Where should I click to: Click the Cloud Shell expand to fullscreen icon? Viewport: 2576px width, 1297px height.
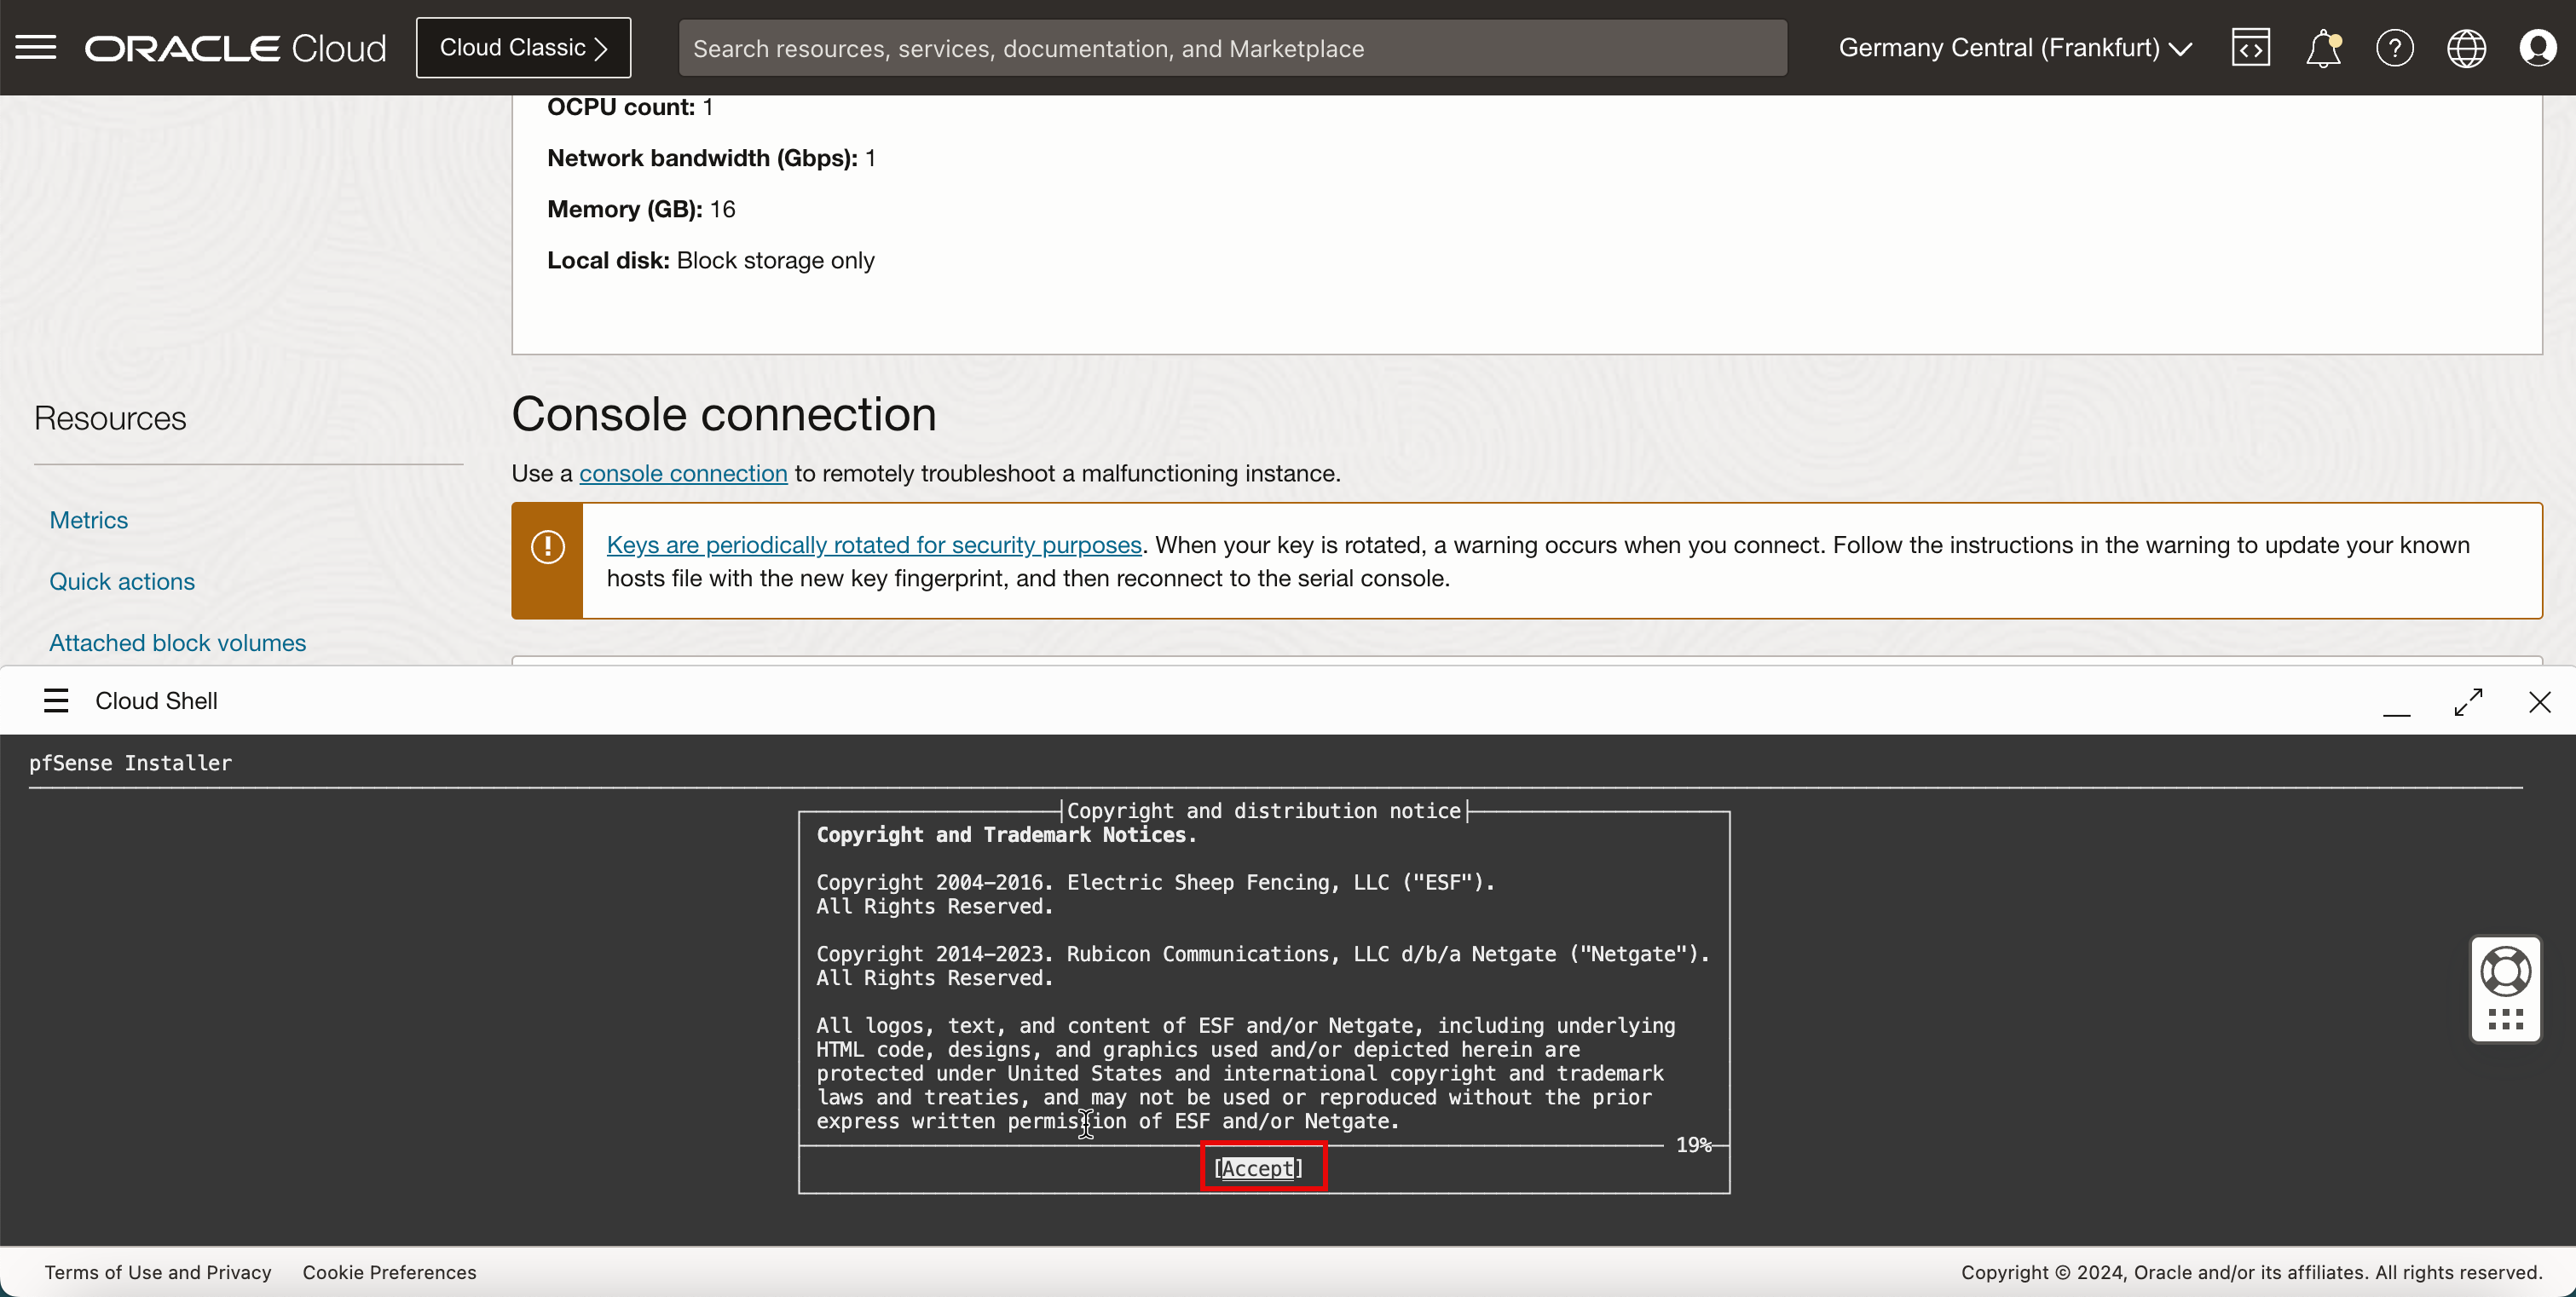2467,700
